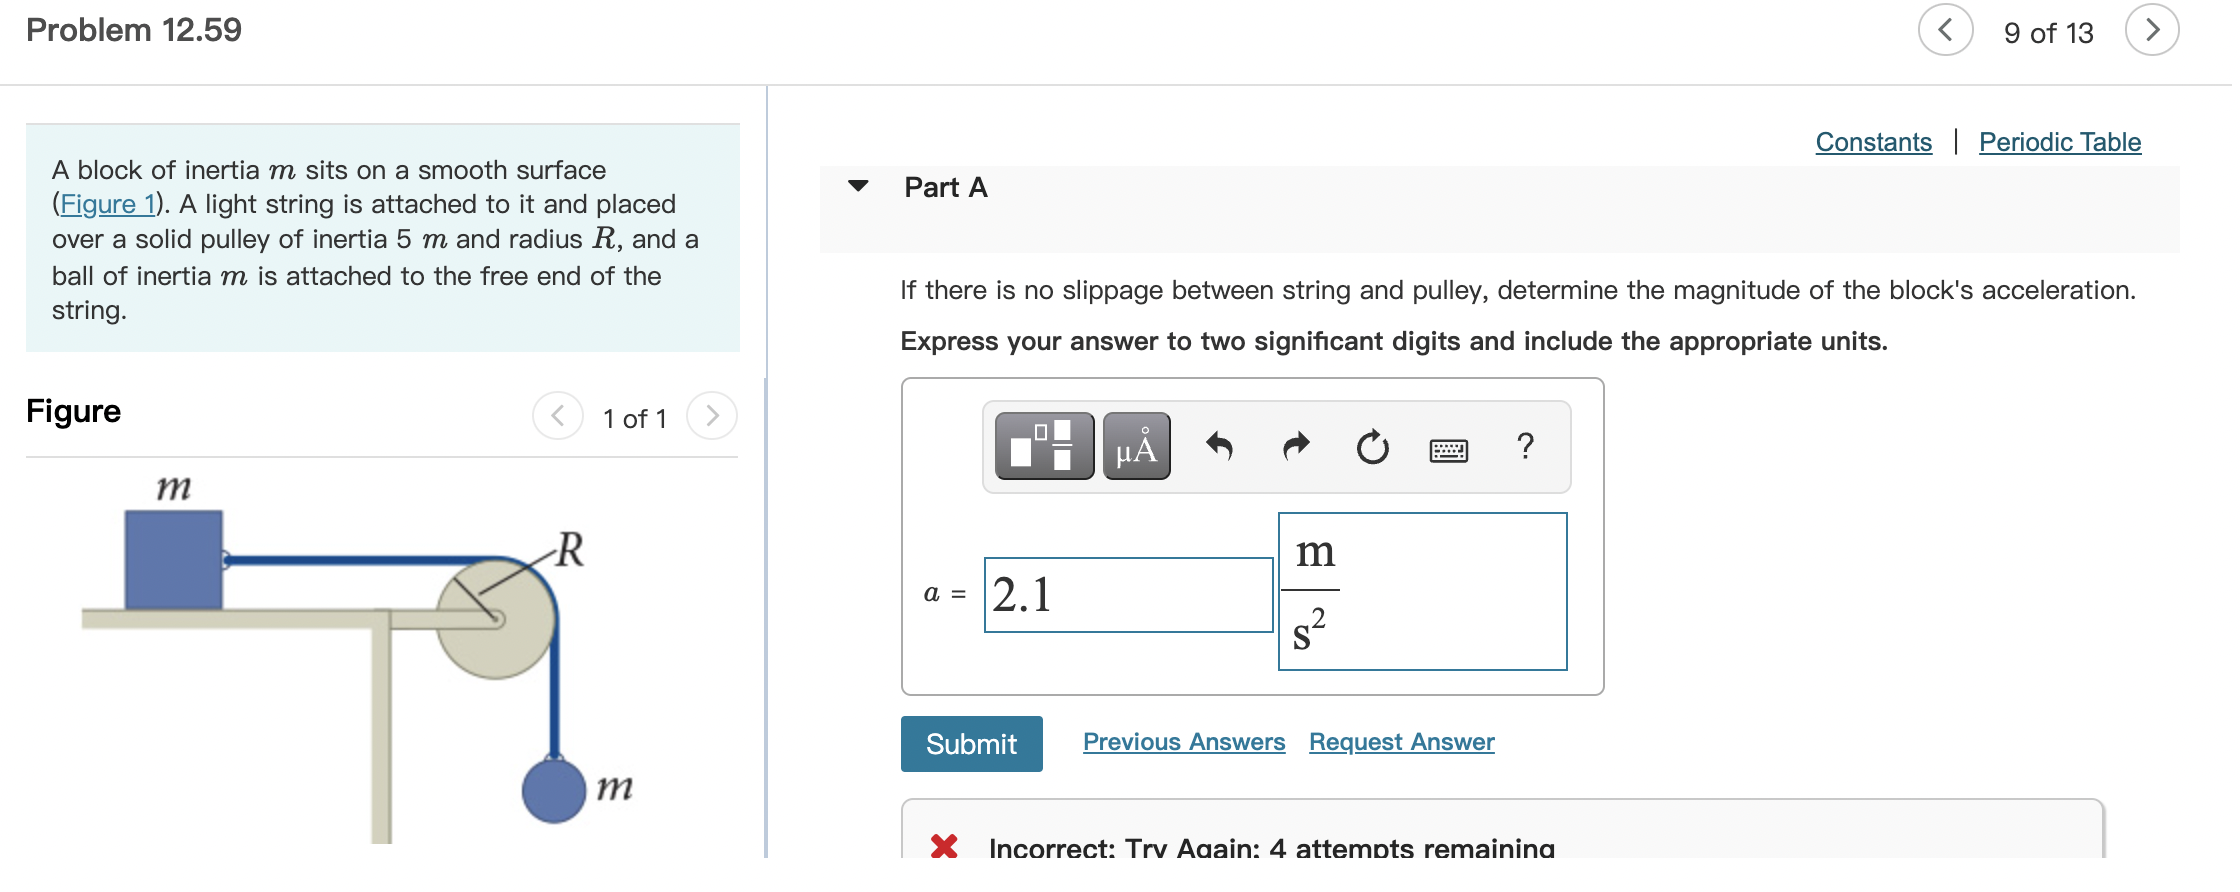Click the undo arrow icon
The image size is (2240, 892).
(x=1218, y=446)
